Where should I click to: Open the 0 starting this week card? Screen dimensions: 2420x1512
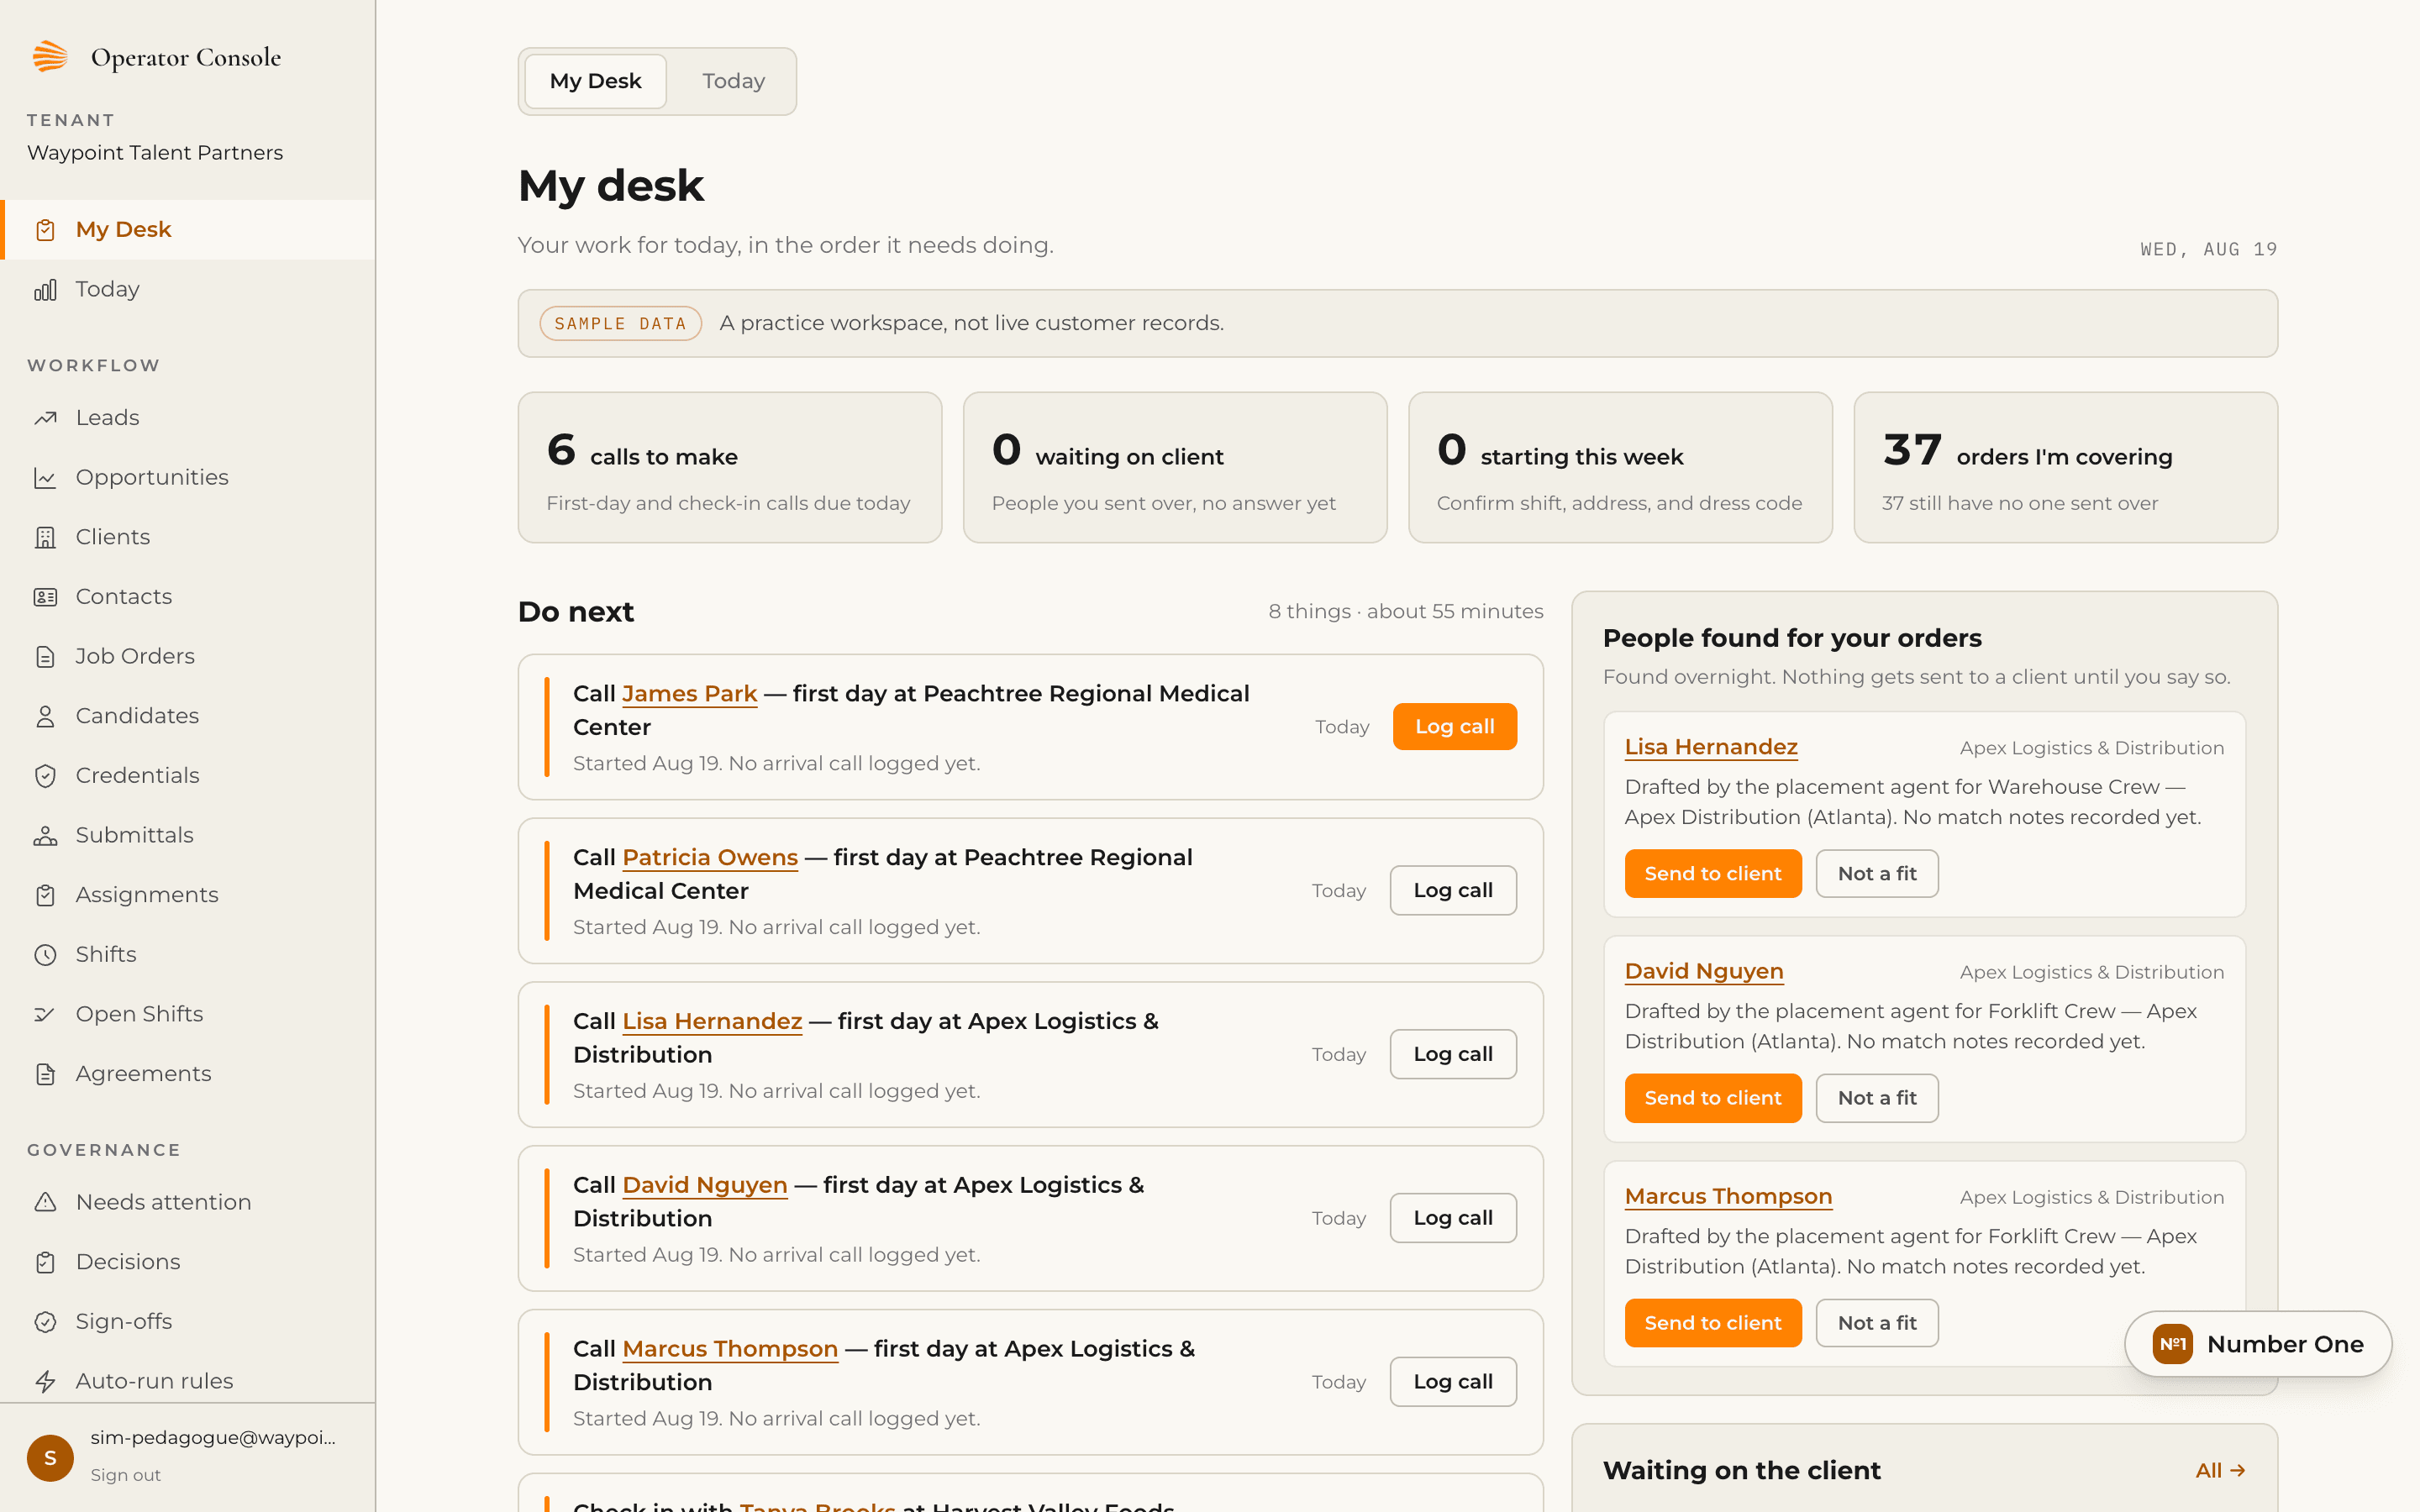click(x=1620, y=468)
